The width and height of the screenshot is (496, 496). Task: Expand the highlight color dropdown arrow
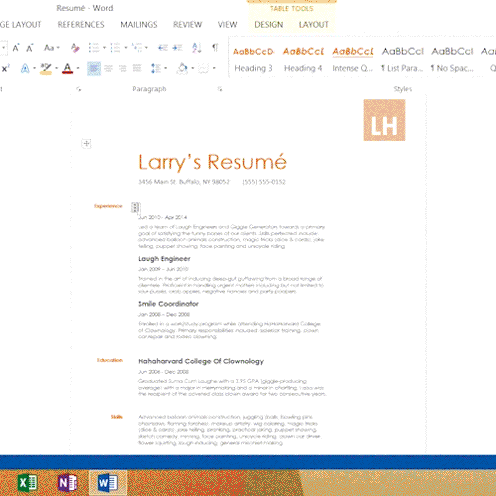56,68
